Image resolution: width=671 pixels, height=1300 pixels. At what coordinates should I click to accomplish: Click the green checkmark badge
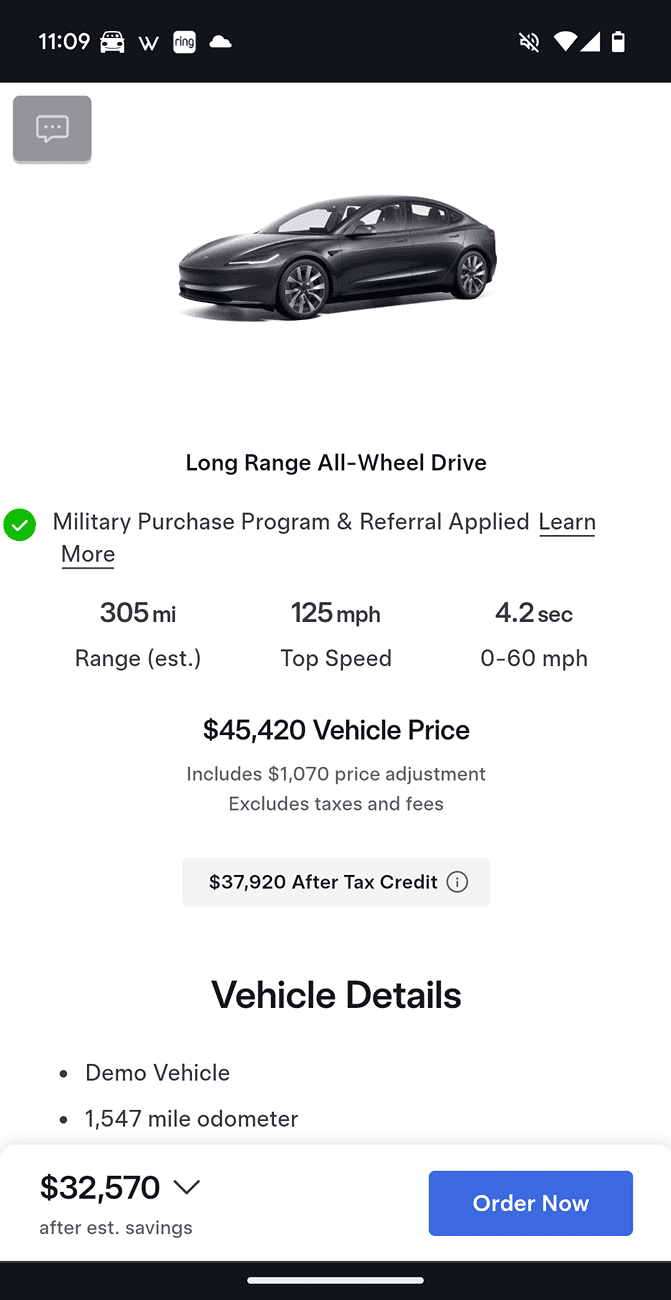point(20,524)
